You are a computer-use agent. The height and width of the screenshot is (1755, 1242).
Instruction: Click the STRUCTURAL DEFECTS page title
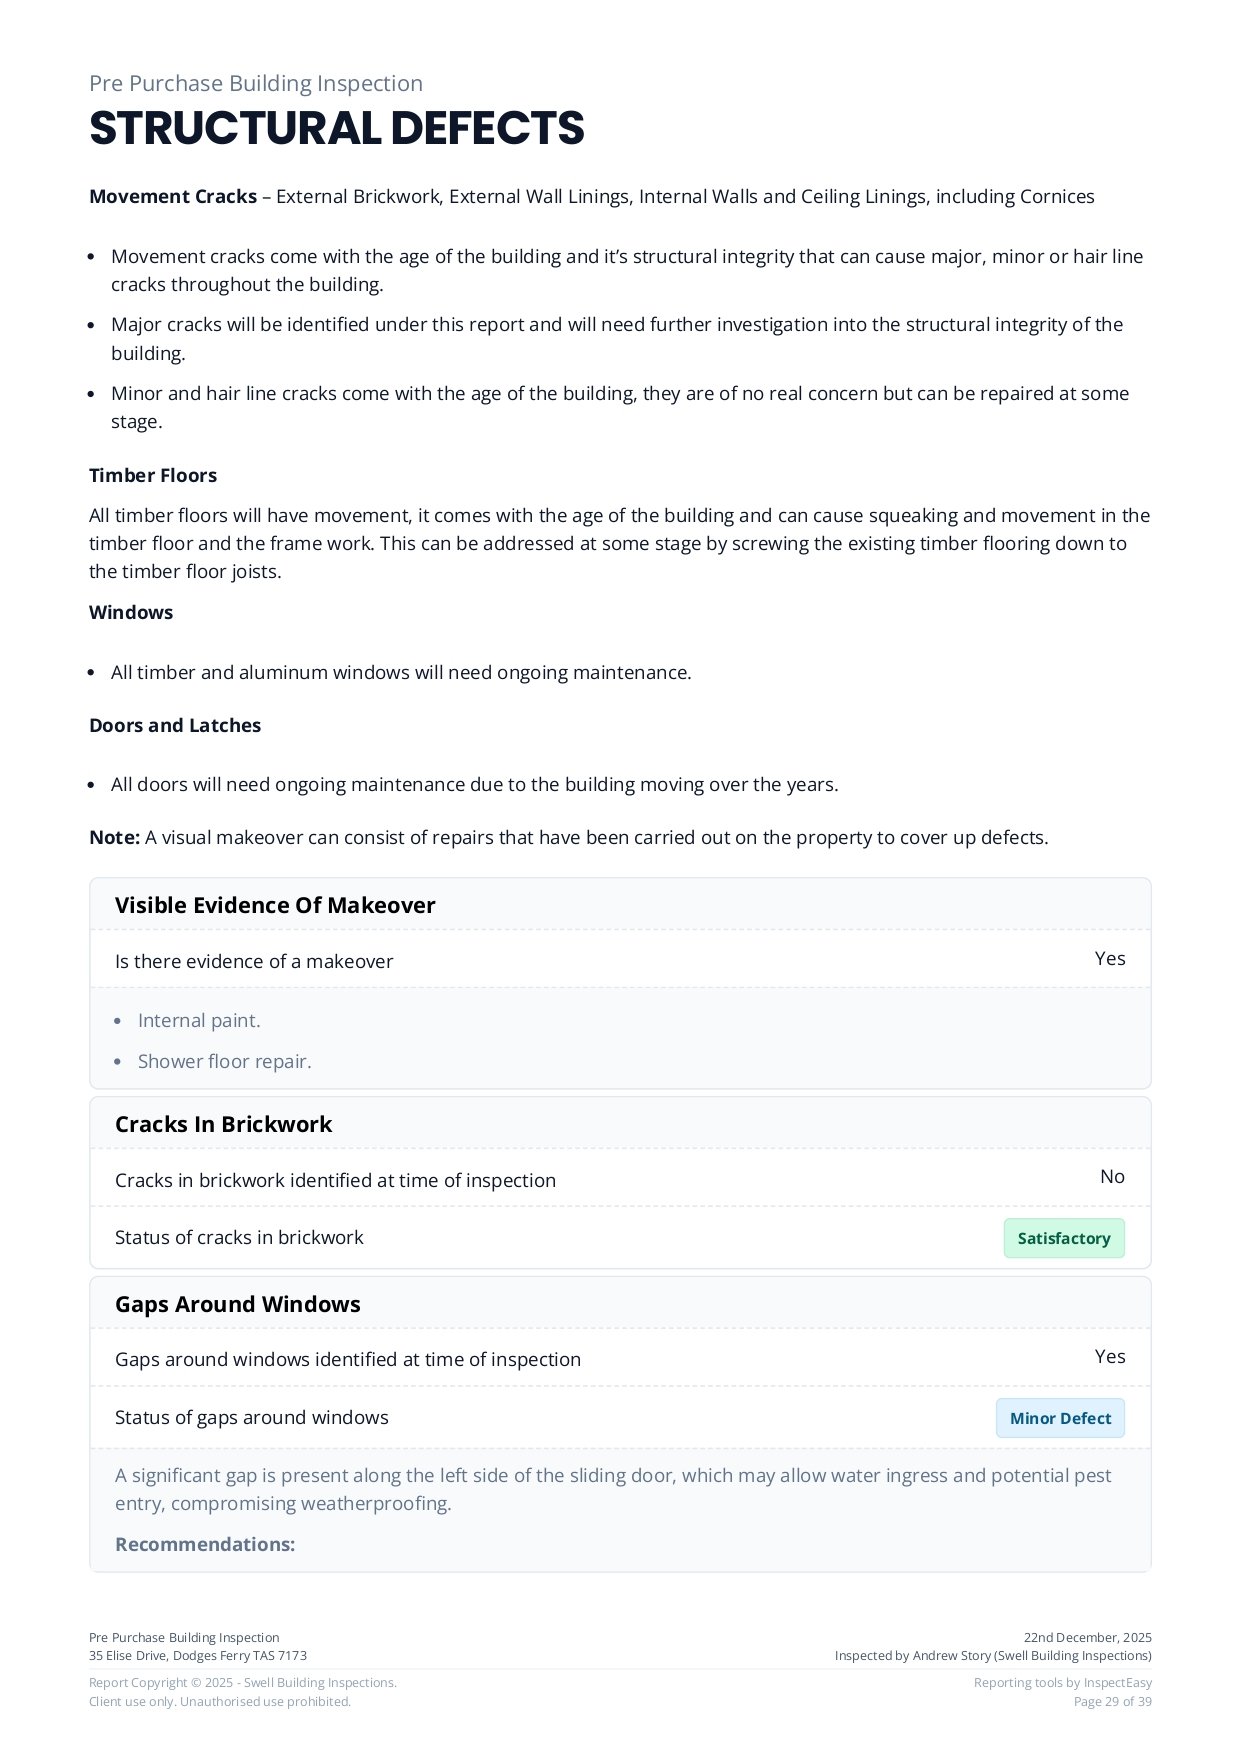click(336, 128)
